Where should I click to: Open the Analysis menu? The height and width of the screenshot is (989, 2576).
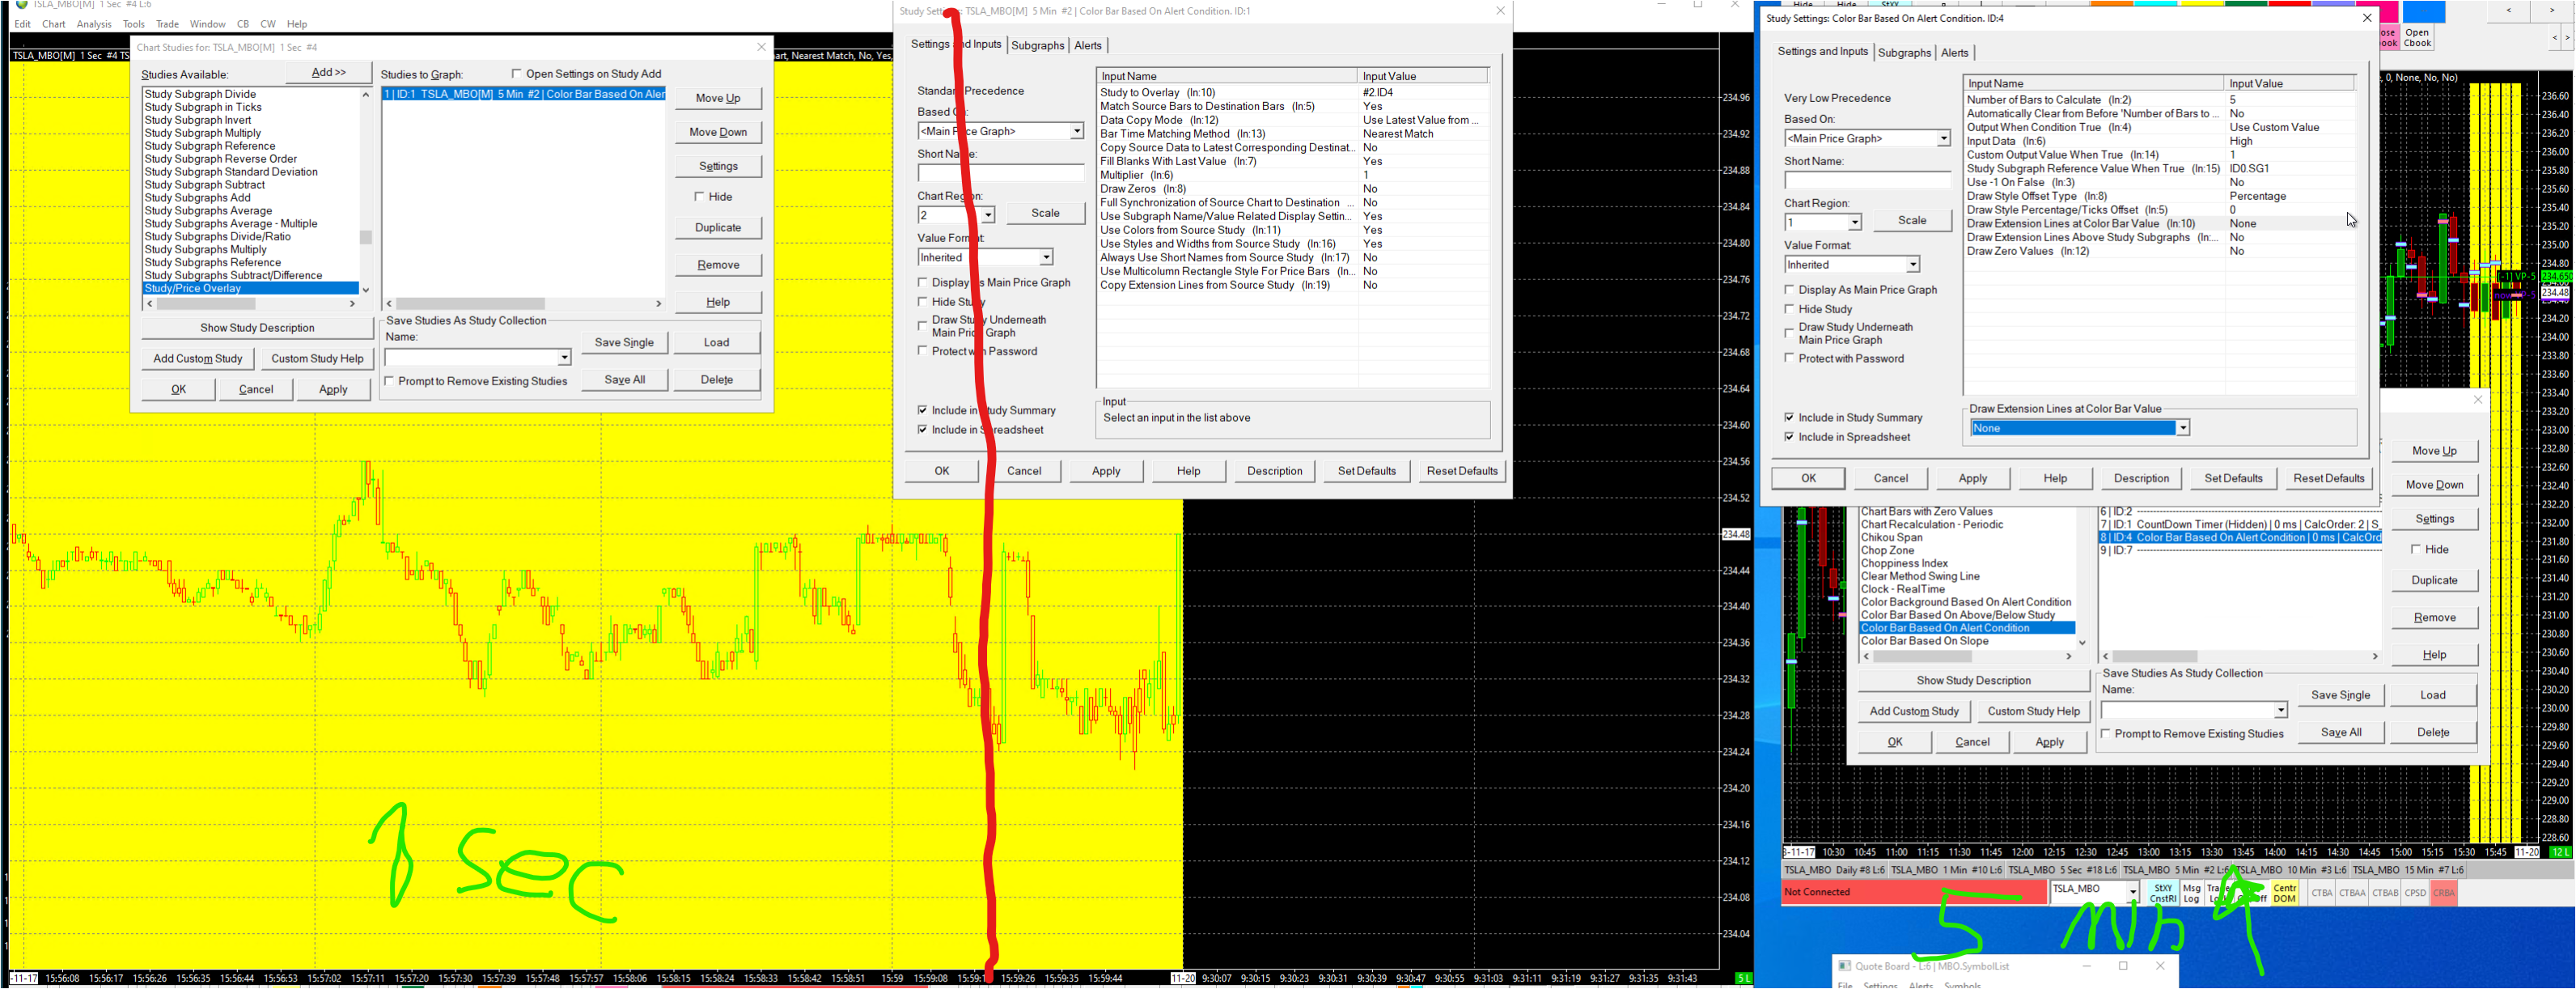click(x=94, y=24)
